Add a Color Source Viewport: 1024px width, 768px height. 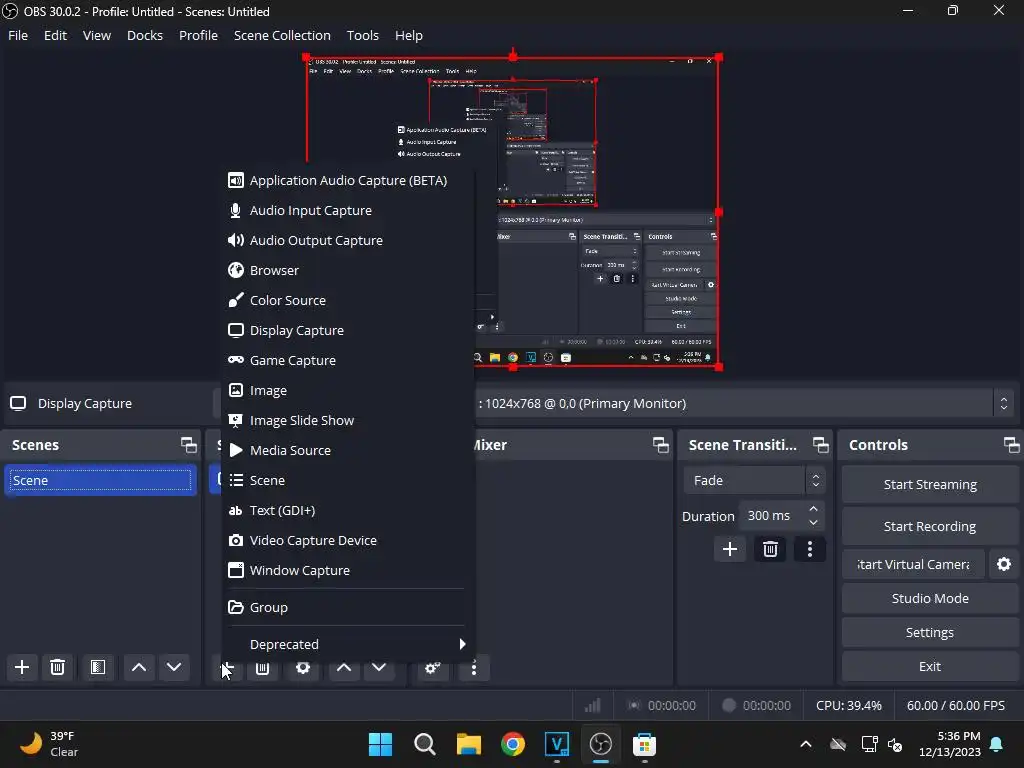tap(347, 300)
